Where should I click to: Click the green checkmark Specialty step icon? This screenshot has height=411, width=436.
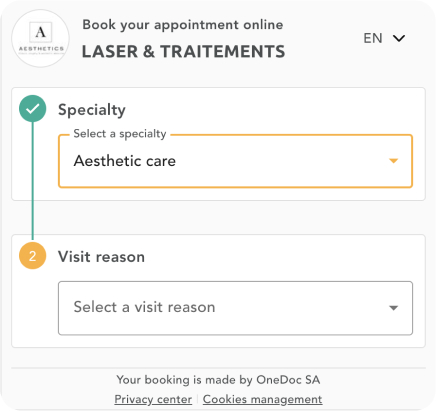(32, 109)
